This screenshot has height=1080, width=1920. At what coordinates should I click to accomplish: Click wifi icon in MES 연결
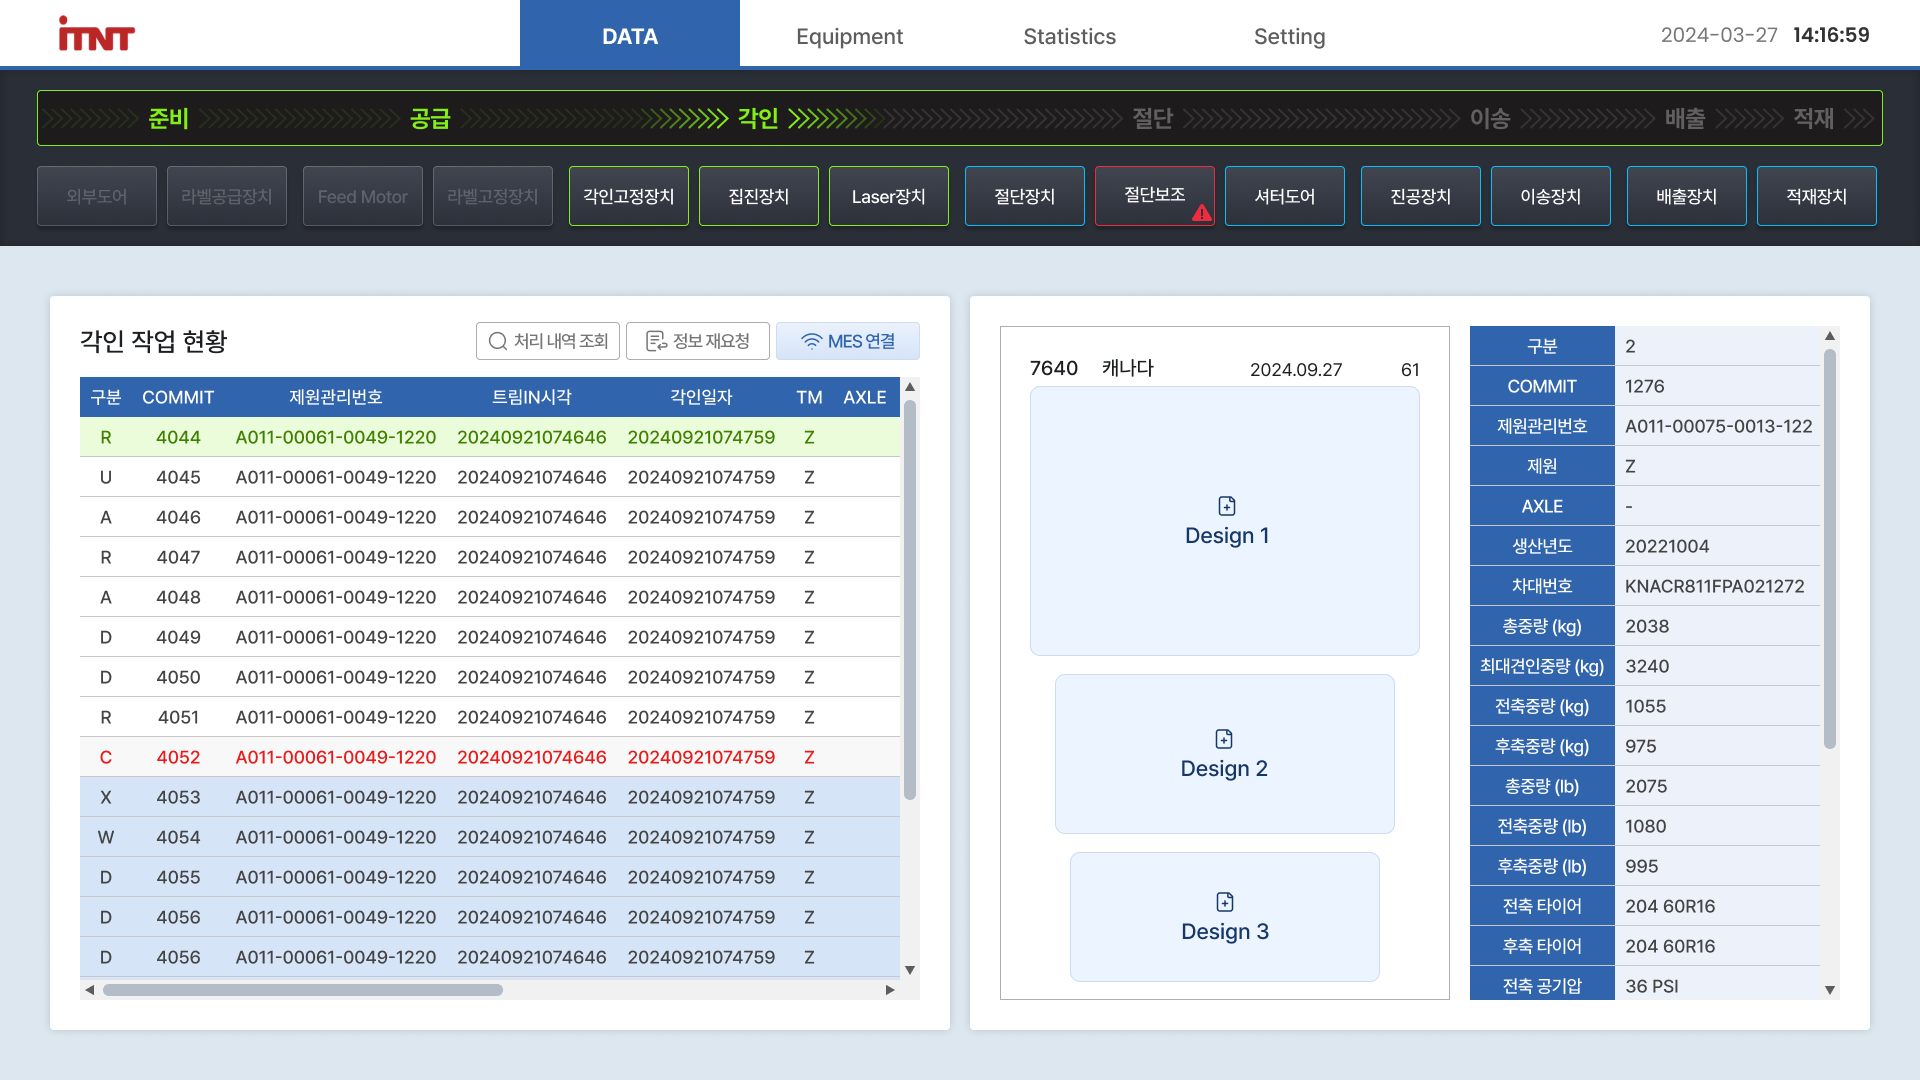pos(811,342)
